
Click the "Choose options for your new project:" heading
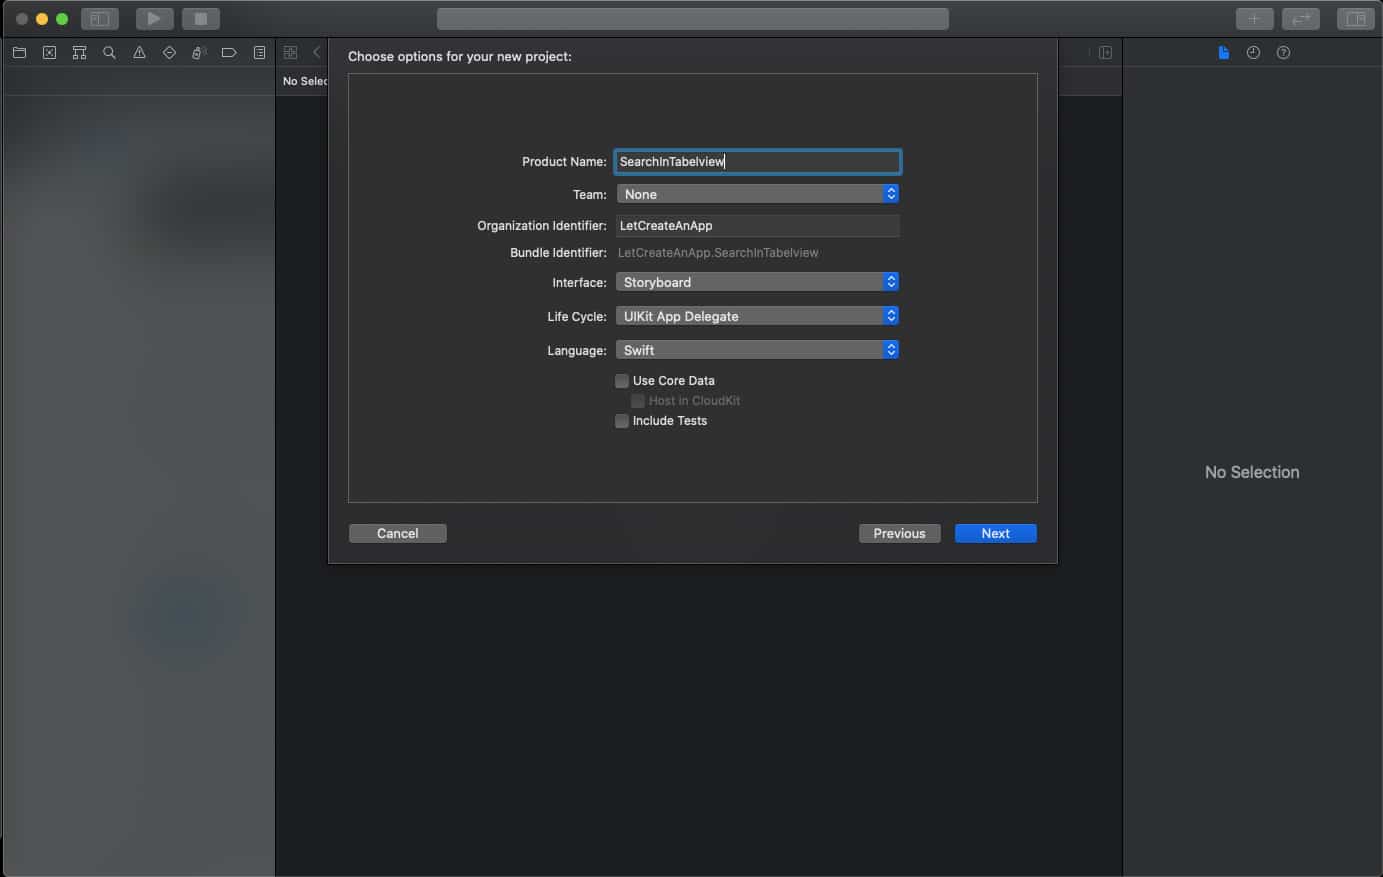460,57
